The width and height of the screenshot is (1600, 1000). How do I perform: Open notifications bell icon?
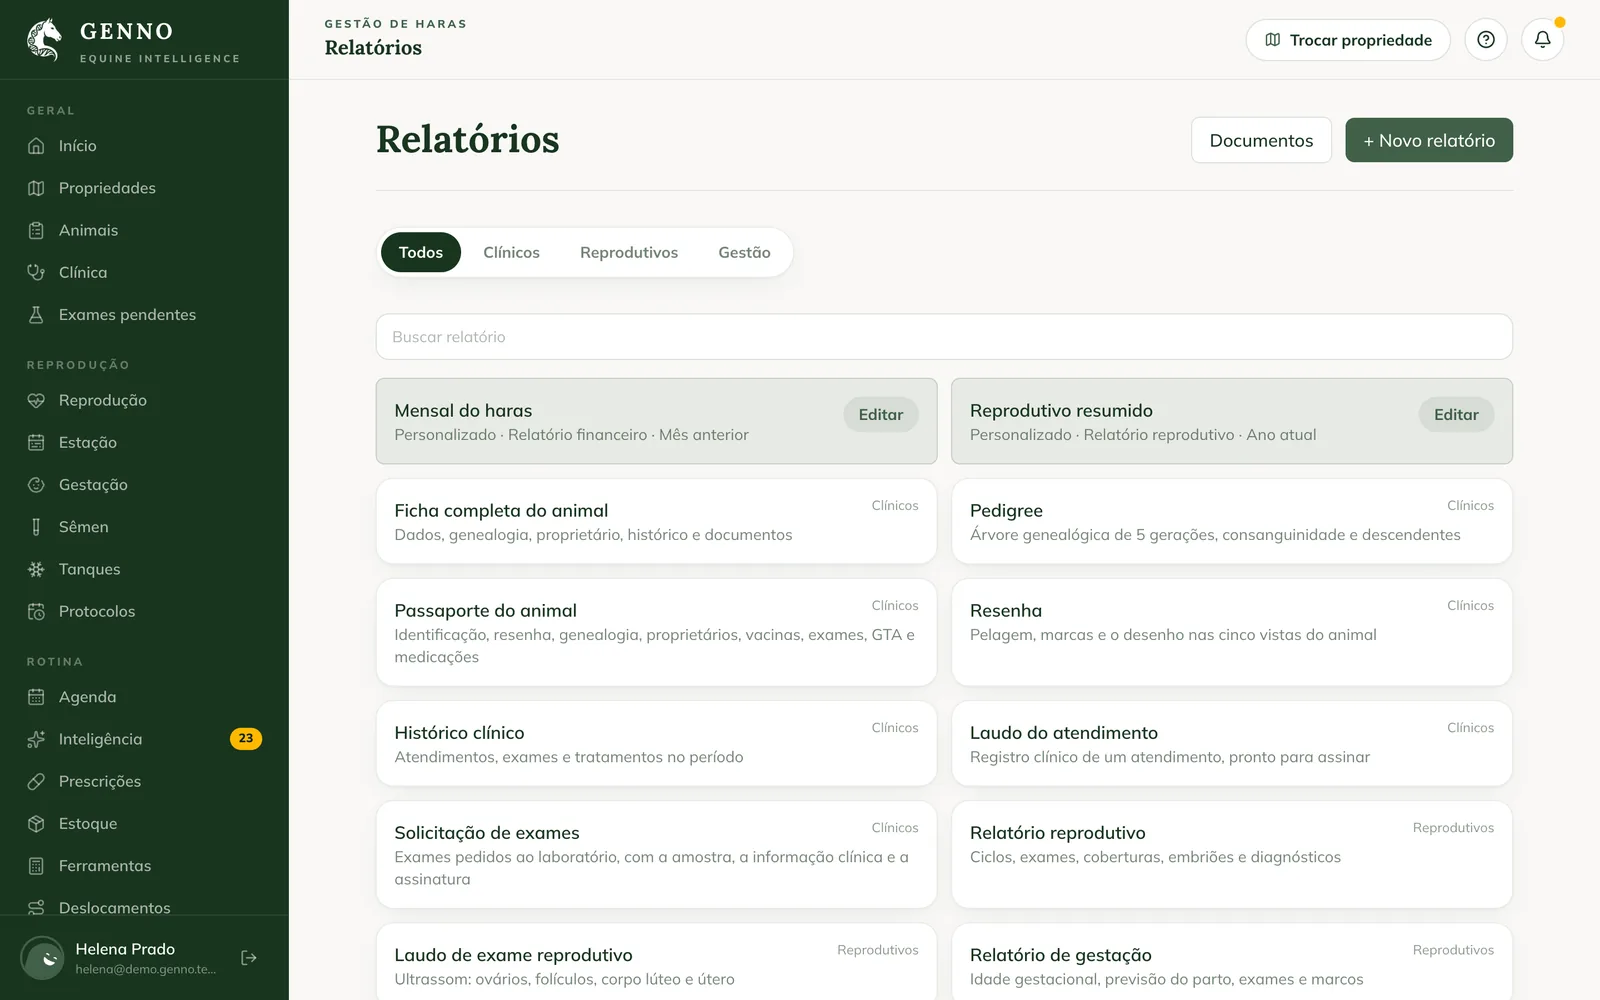[x=1543, y=40]
